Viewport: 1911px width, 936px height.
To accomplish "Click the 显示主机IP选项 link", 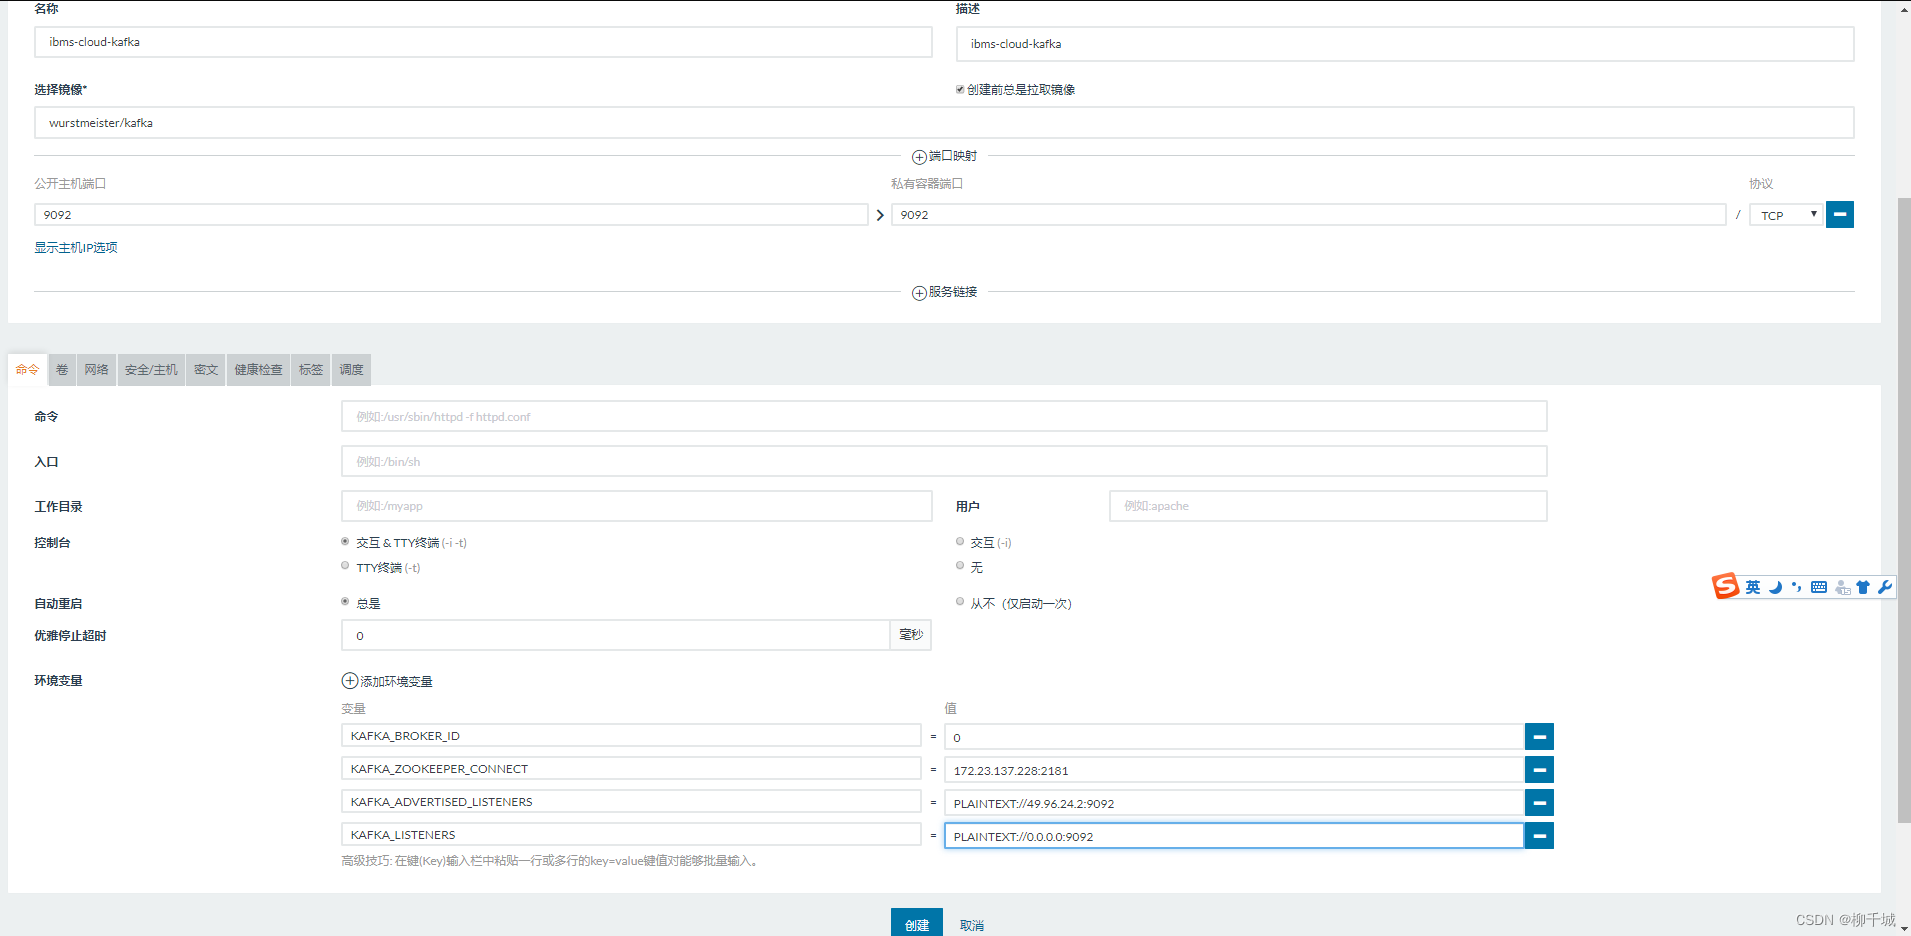I will click(x=76, y=248).
